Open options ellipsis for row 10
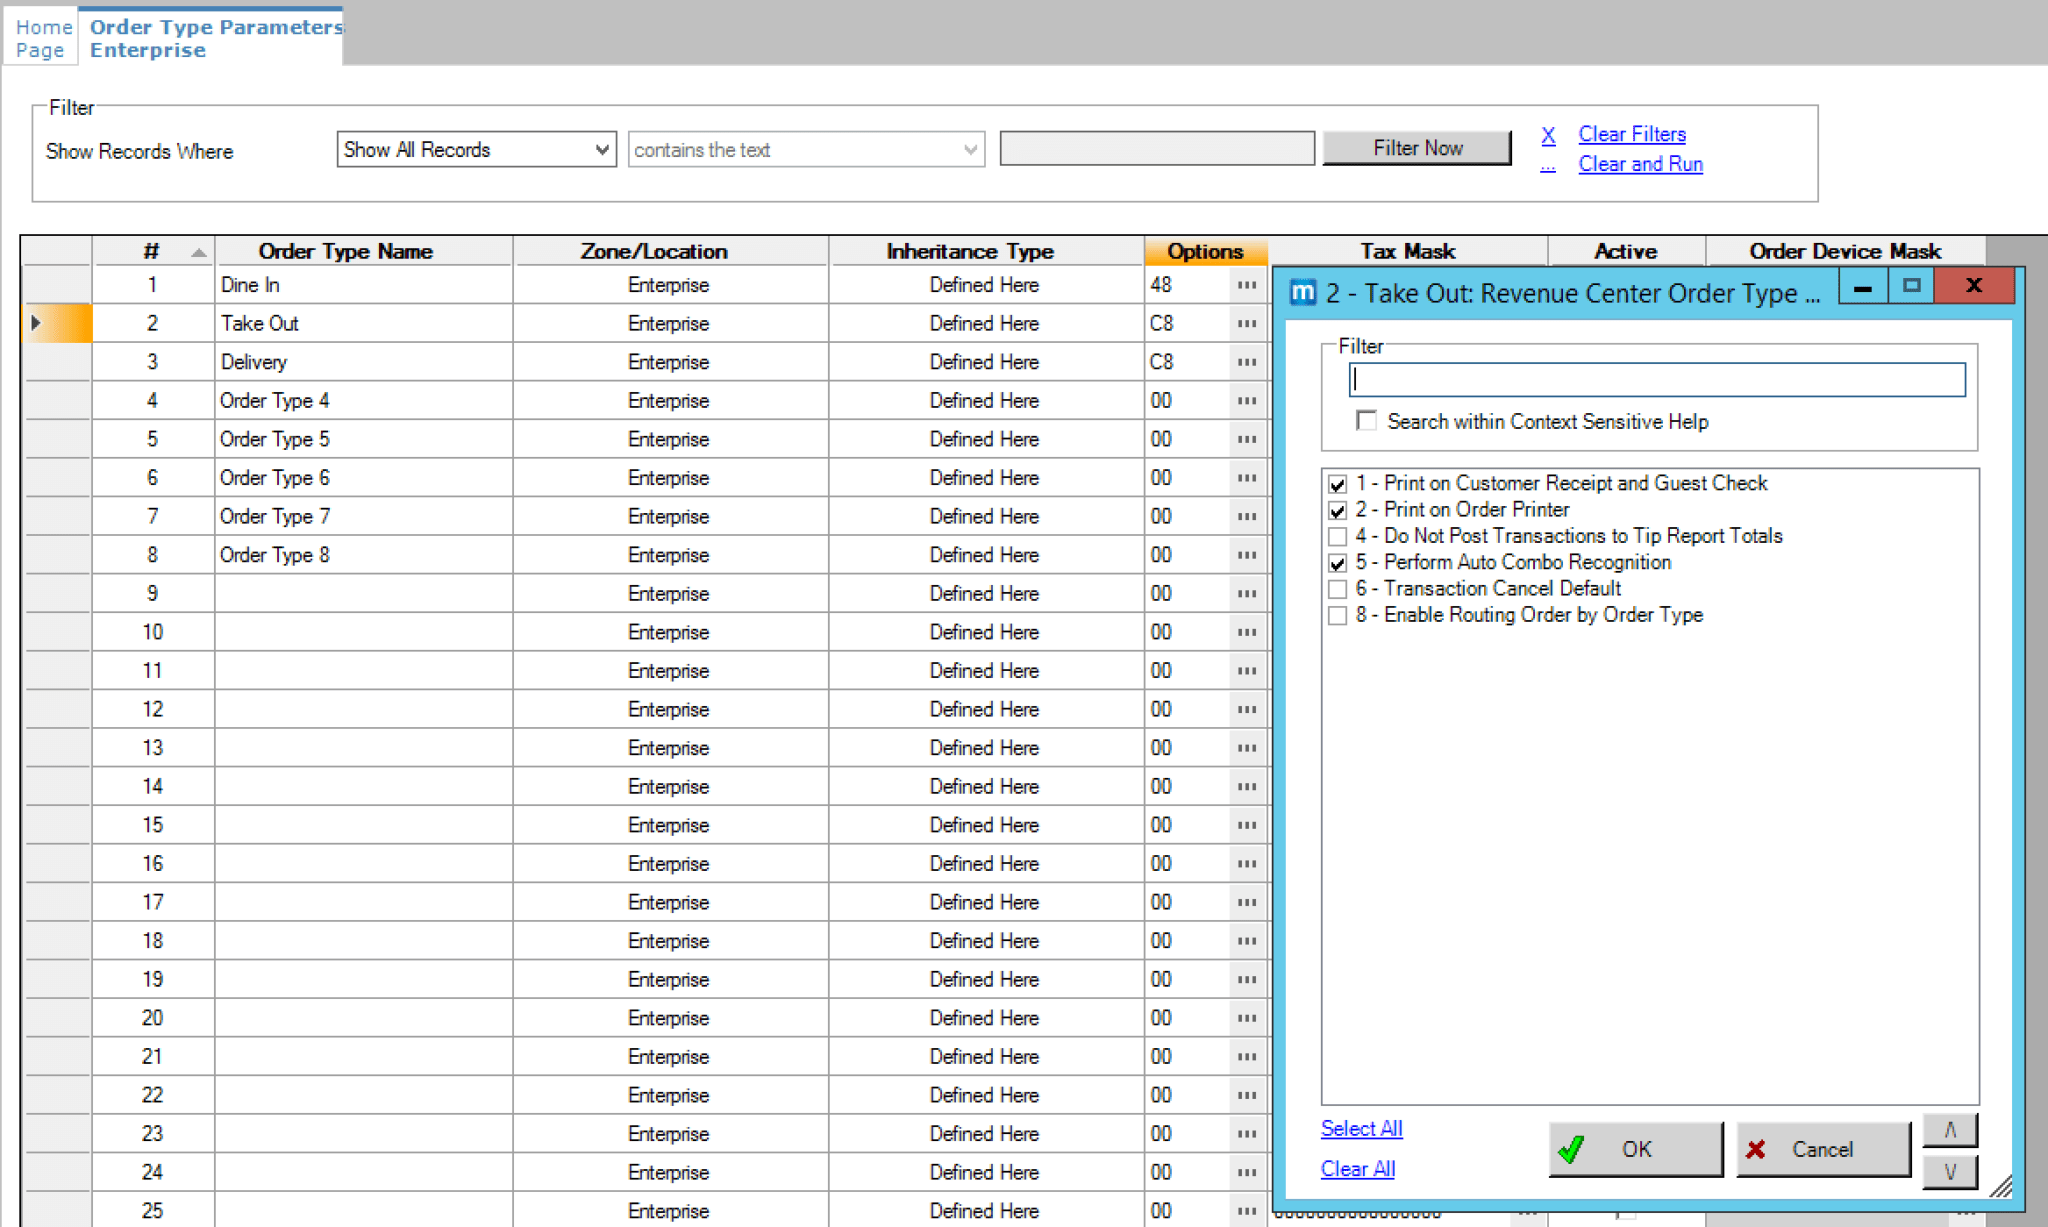 [x=1246, y=632]
